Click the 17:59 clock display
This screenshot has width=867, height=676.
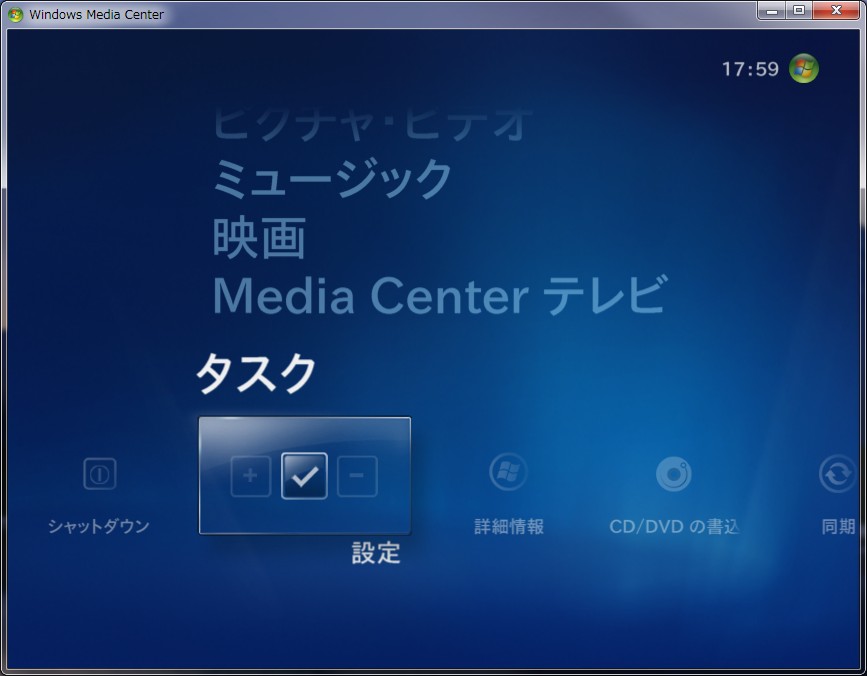750,69
